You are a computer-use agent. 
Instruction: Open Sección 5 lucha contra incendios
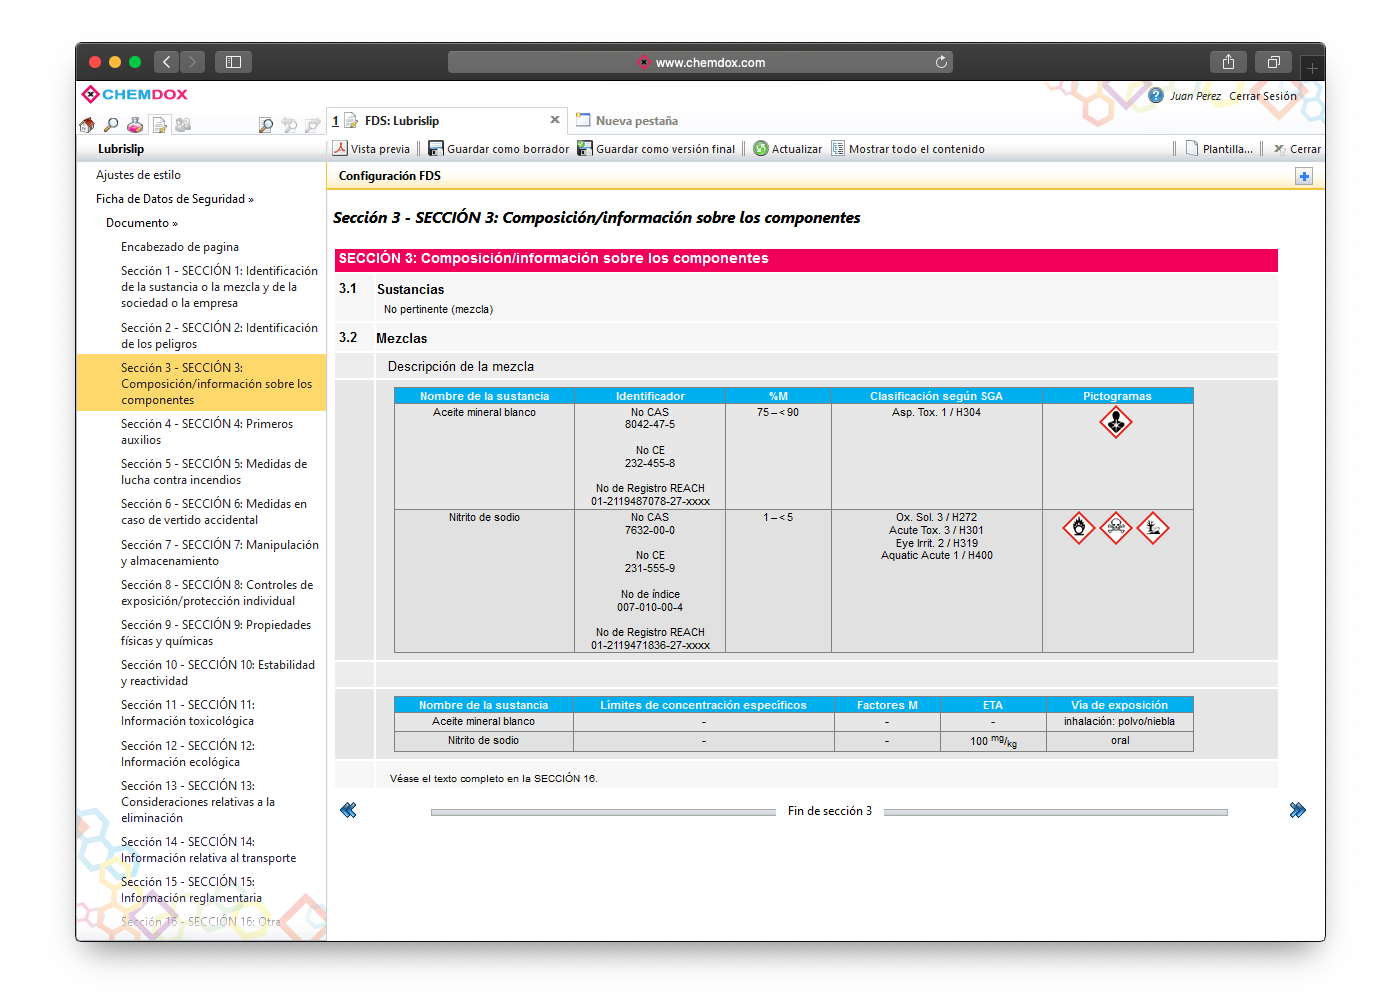coord(214,472)
